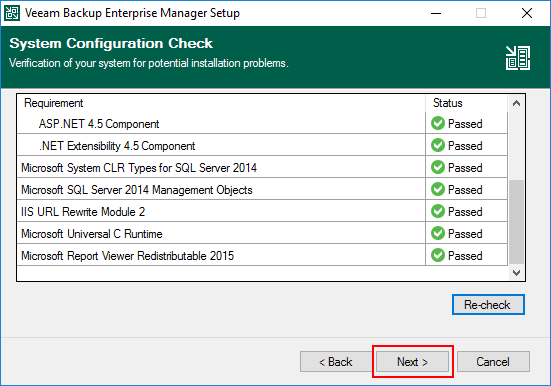Click the scroll up arrow of requirements list
This screenshot has width=551, height=386.
click(x=516, y=103)
